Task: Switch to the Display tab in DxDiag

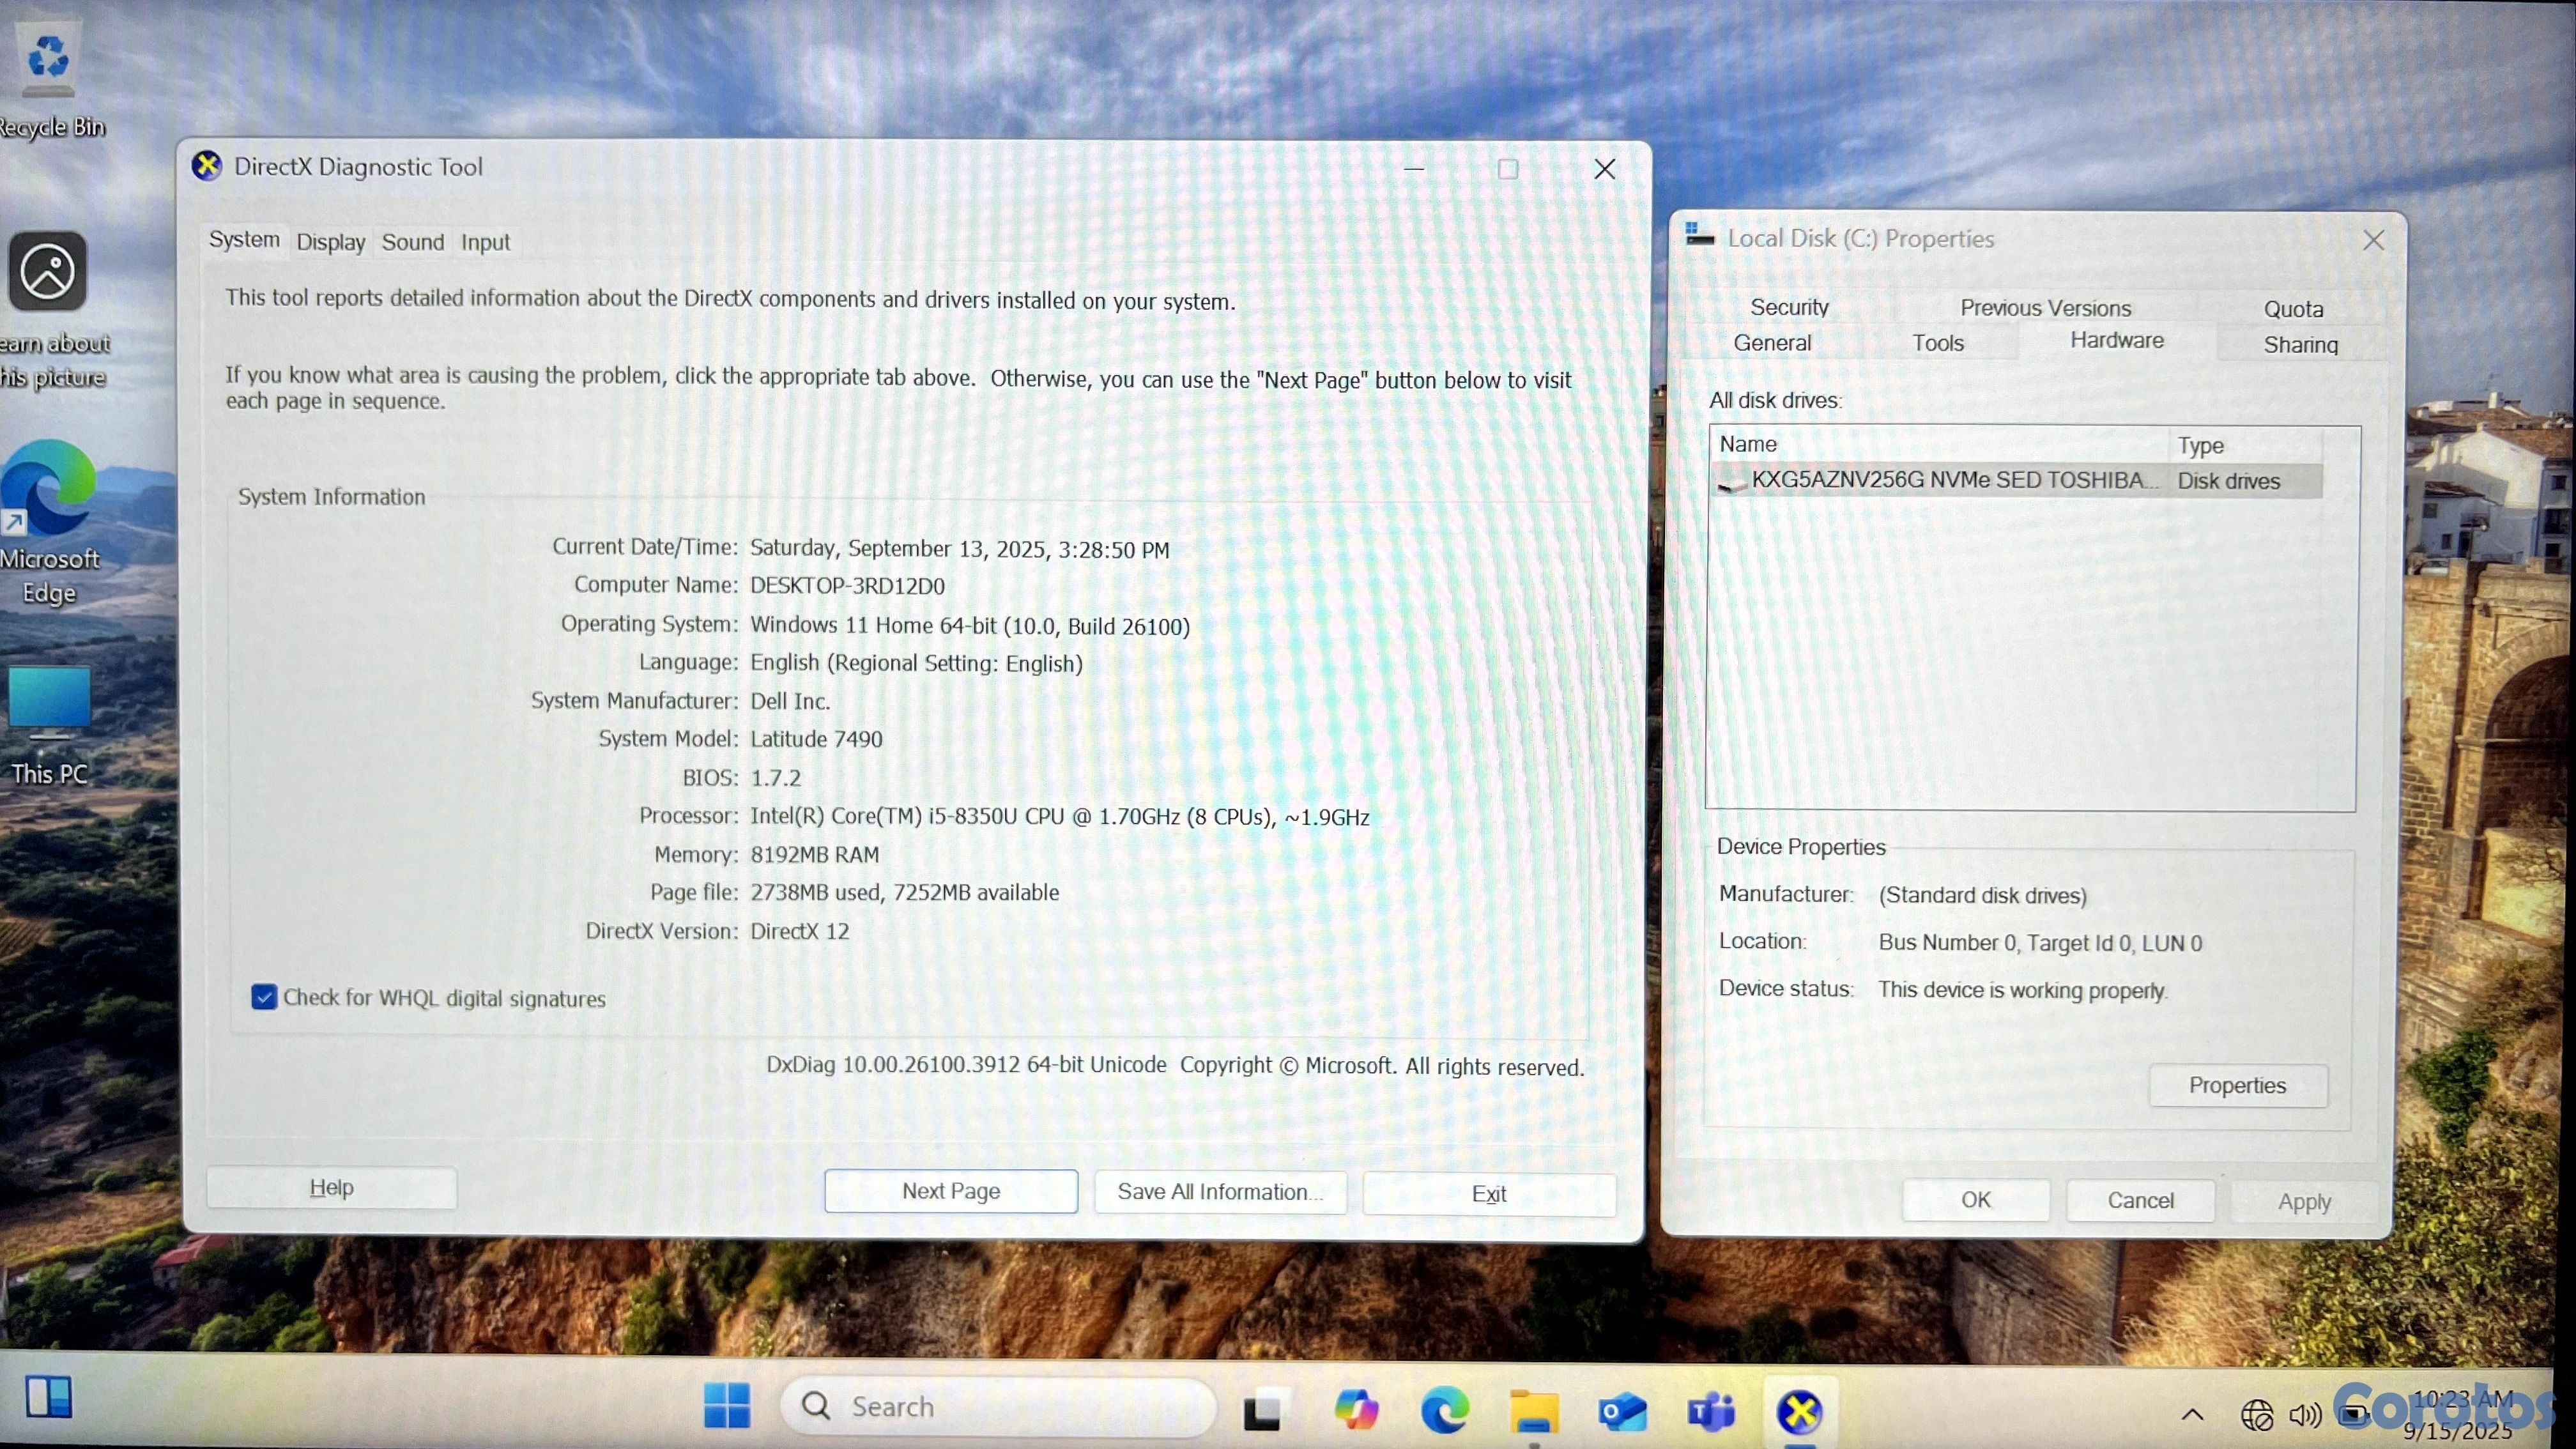Action: point(330,242)
